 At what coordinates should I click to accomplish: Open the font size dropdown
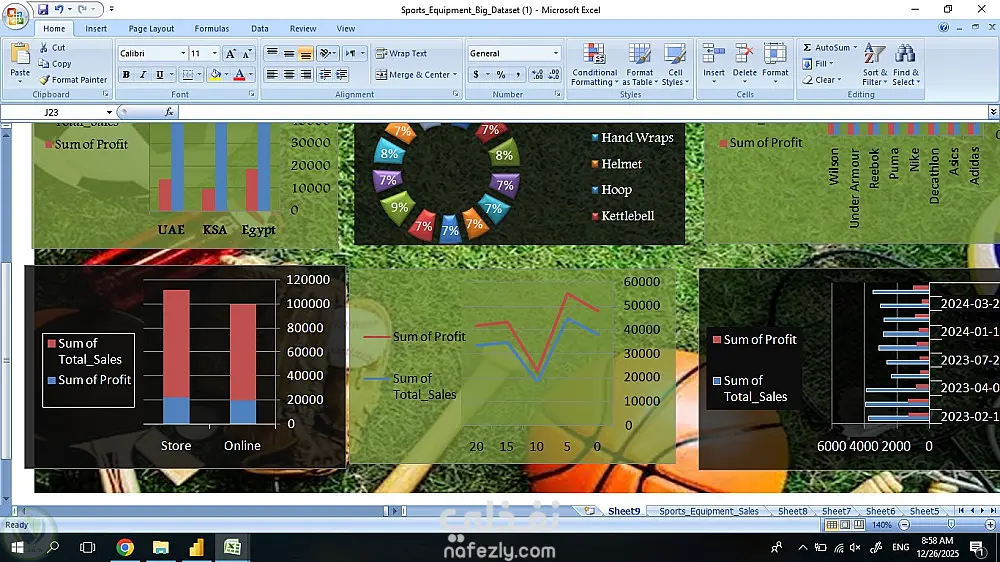(214, 54)
